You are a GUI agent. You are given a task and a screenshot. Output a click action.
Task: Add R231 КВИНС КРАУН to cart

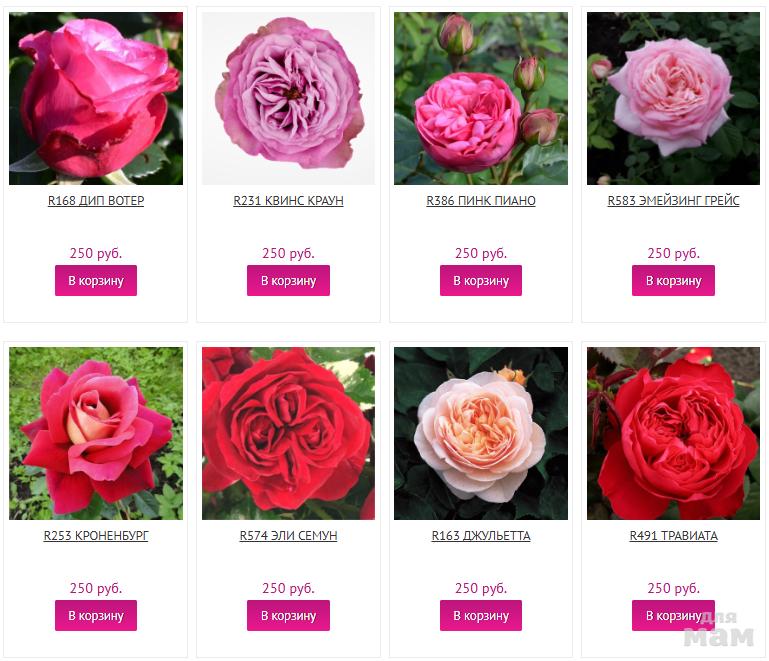pyautogui.click(x=288, y=280)
